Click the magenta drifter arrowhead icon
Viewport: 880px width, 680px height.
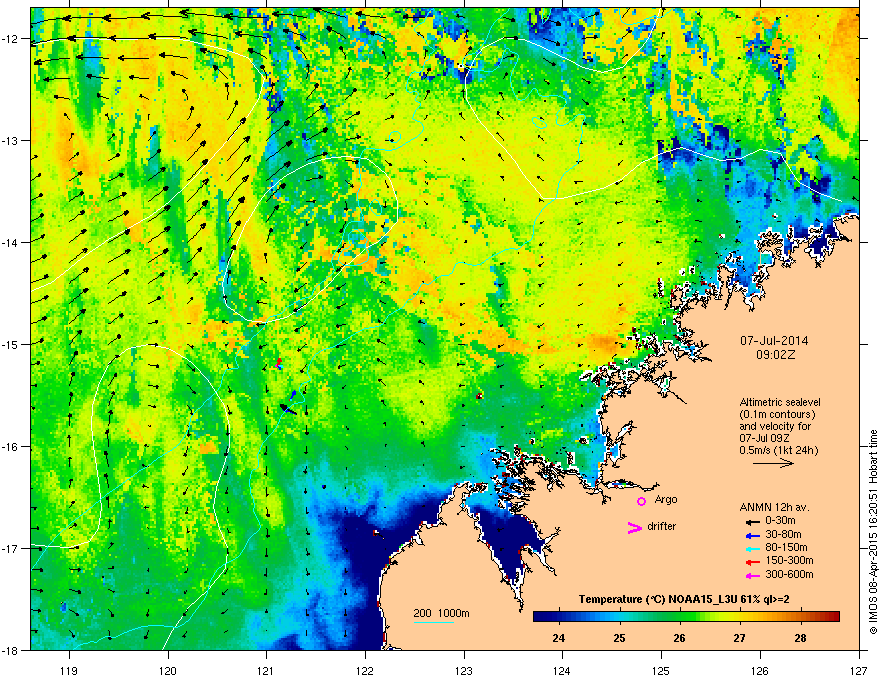pos(635,527)
